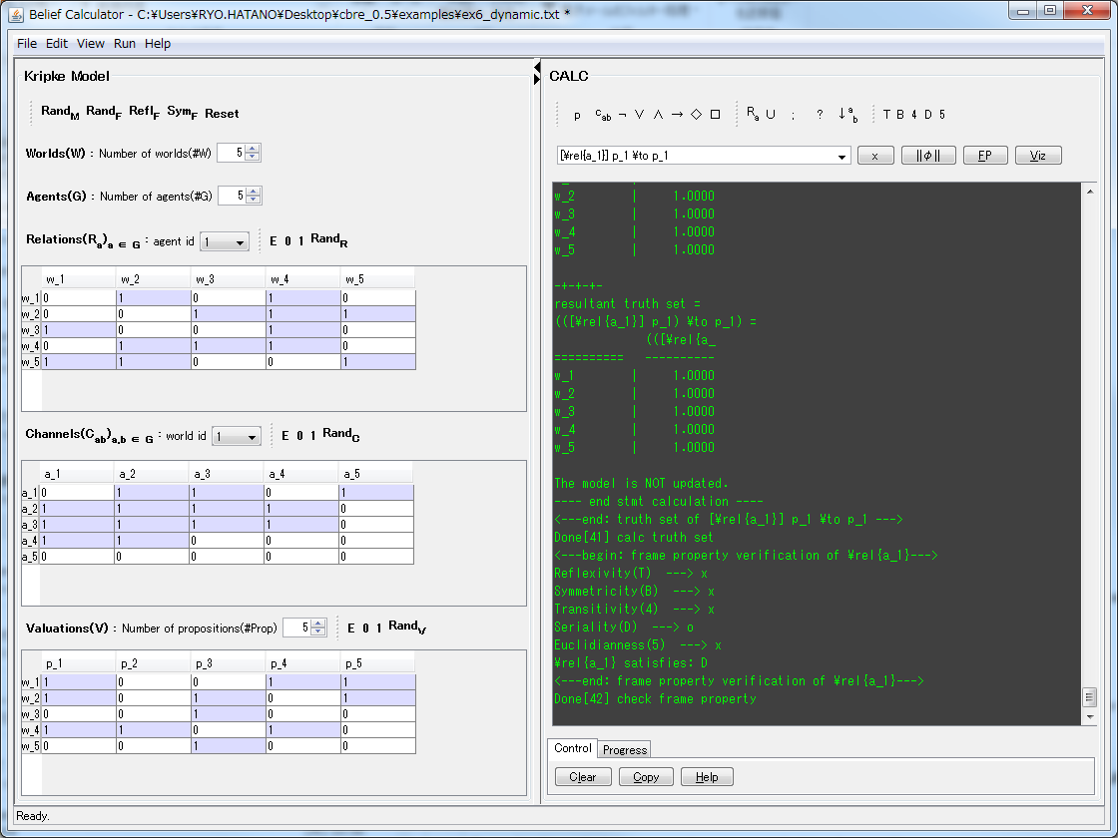
Task: Set Valuations matrix to E
Action: pyautogui.click(x=352, y=628)
